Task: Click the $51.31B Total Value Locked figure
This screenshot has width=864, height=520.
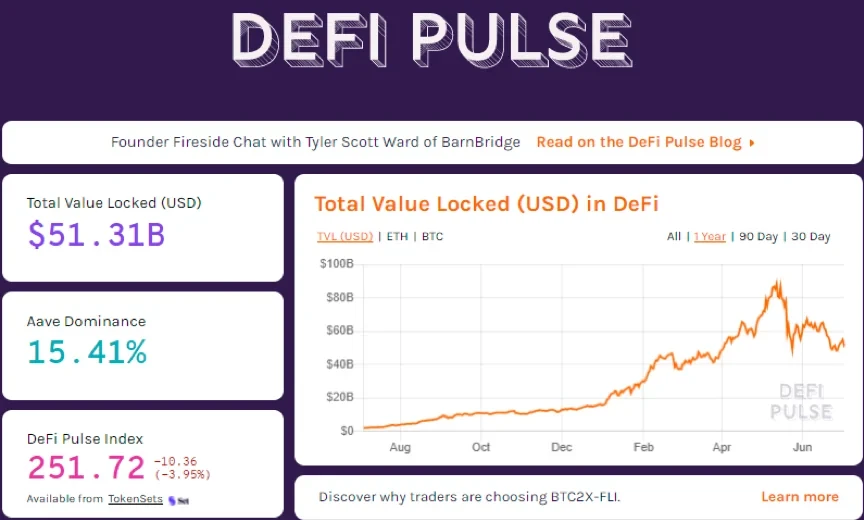Action: (96, 234)
